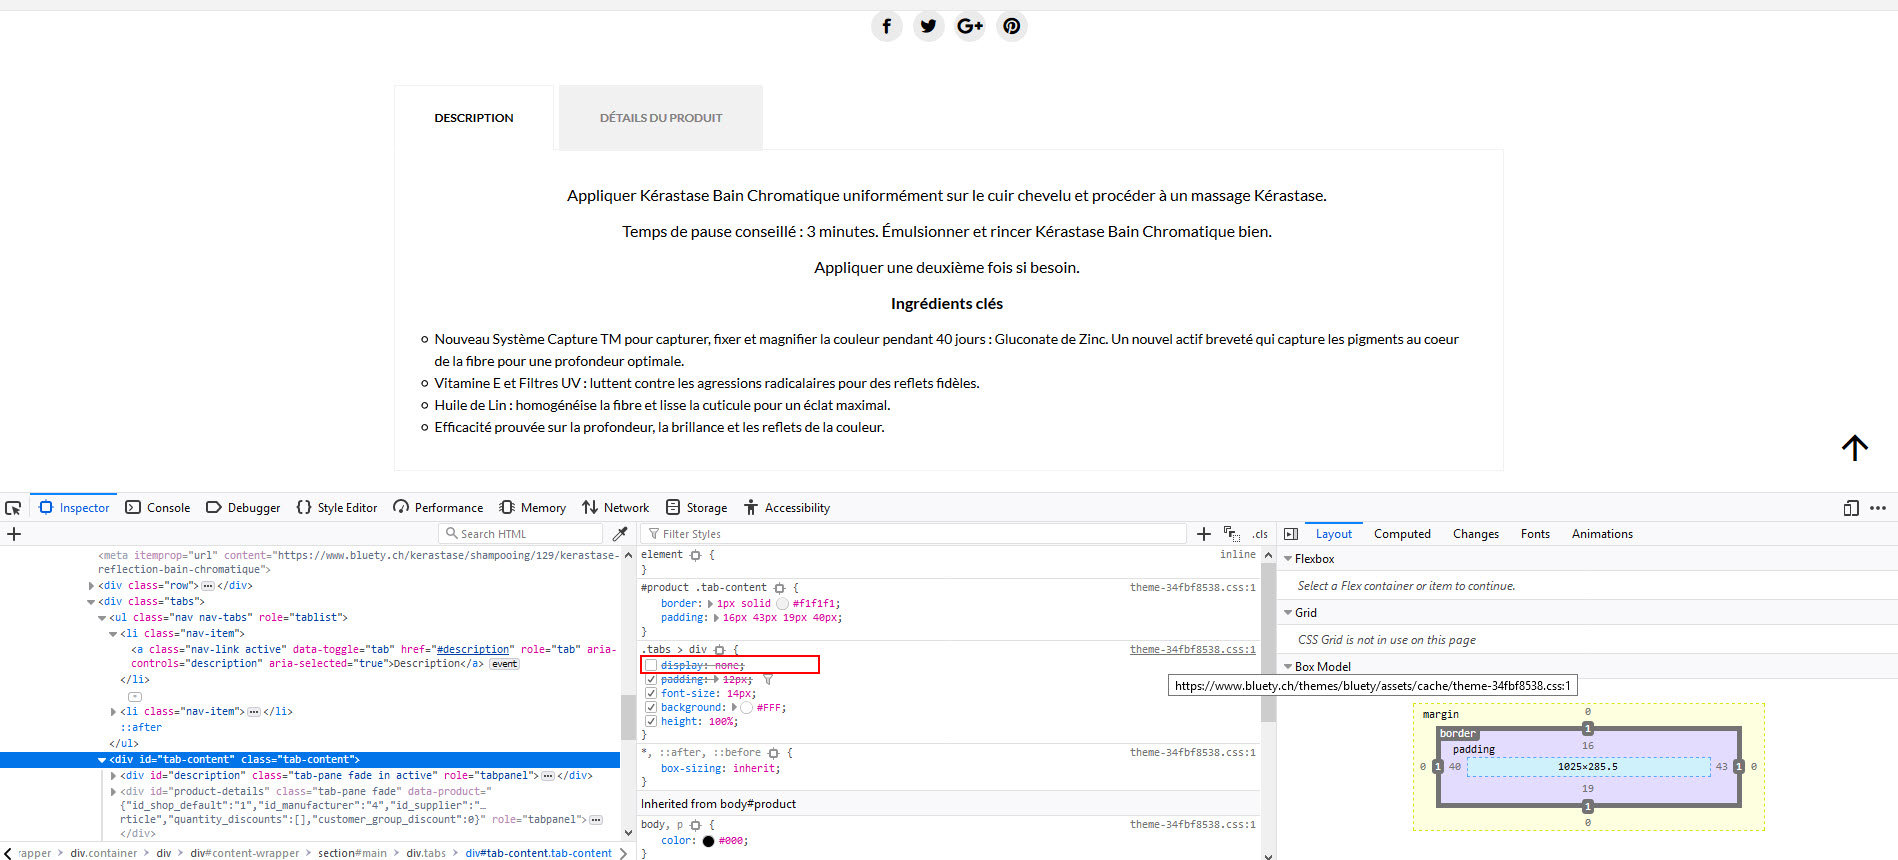
Task: Click the filter icon next to overridden padding
Action: pos(768,680)
